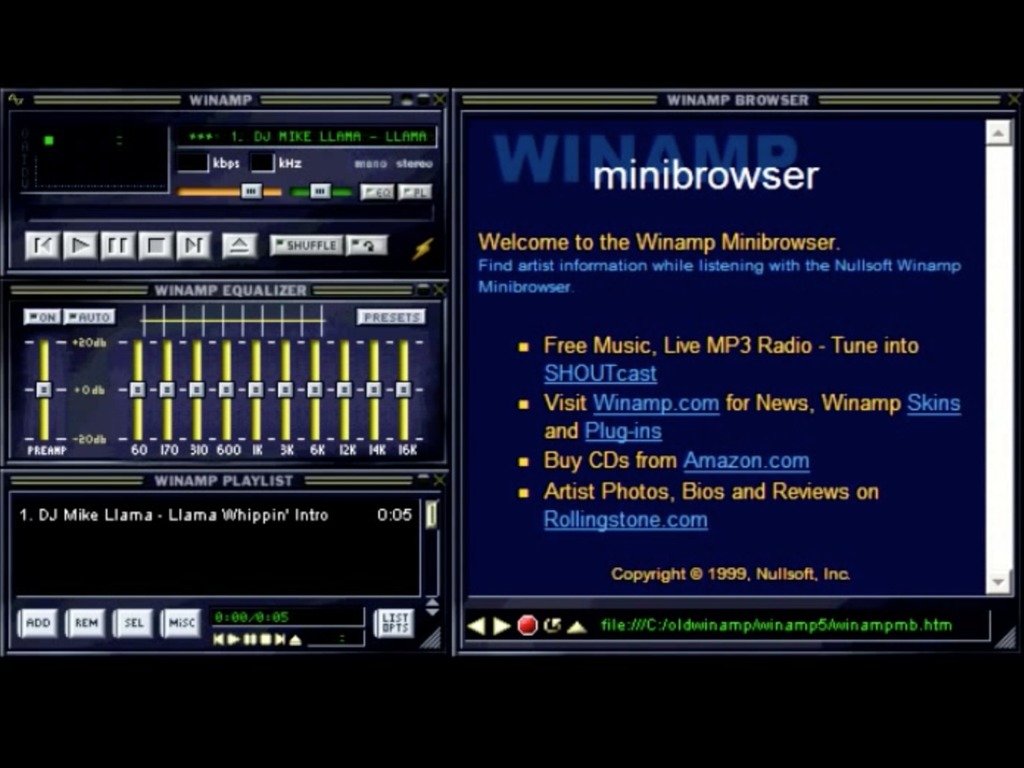The image size is (1024, 768).
Task: Turn the equalizer ON
Action: point(42,317)
